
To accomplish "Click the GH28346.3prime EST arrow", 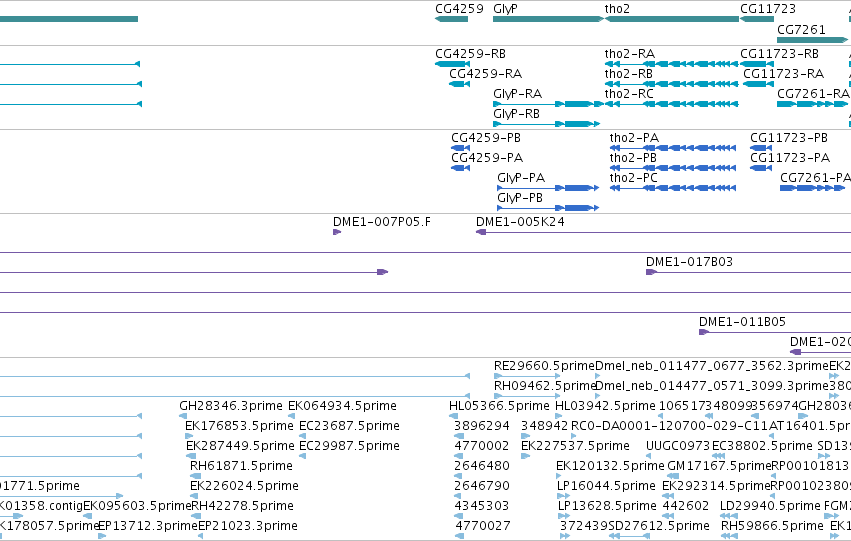I will tap(183, 416).
